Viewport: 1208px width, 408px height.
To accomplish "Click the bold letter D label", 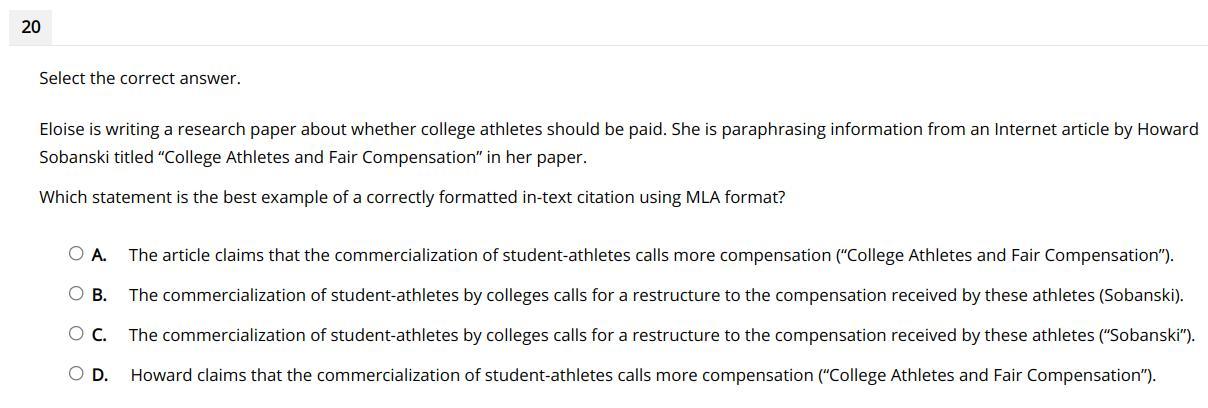I will (x=99, y=375).
